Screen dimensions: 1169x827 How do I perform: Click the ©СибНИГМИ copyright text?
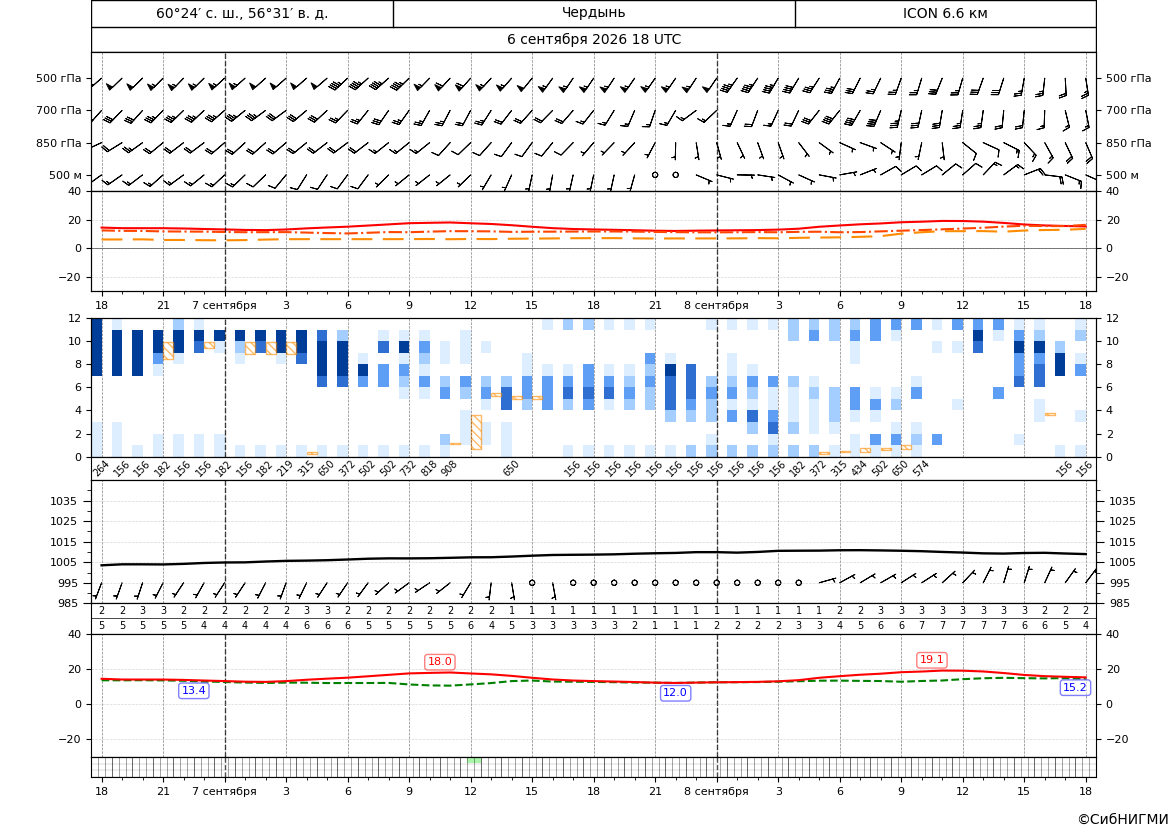pyautogui.click(x=1123, y=819)
